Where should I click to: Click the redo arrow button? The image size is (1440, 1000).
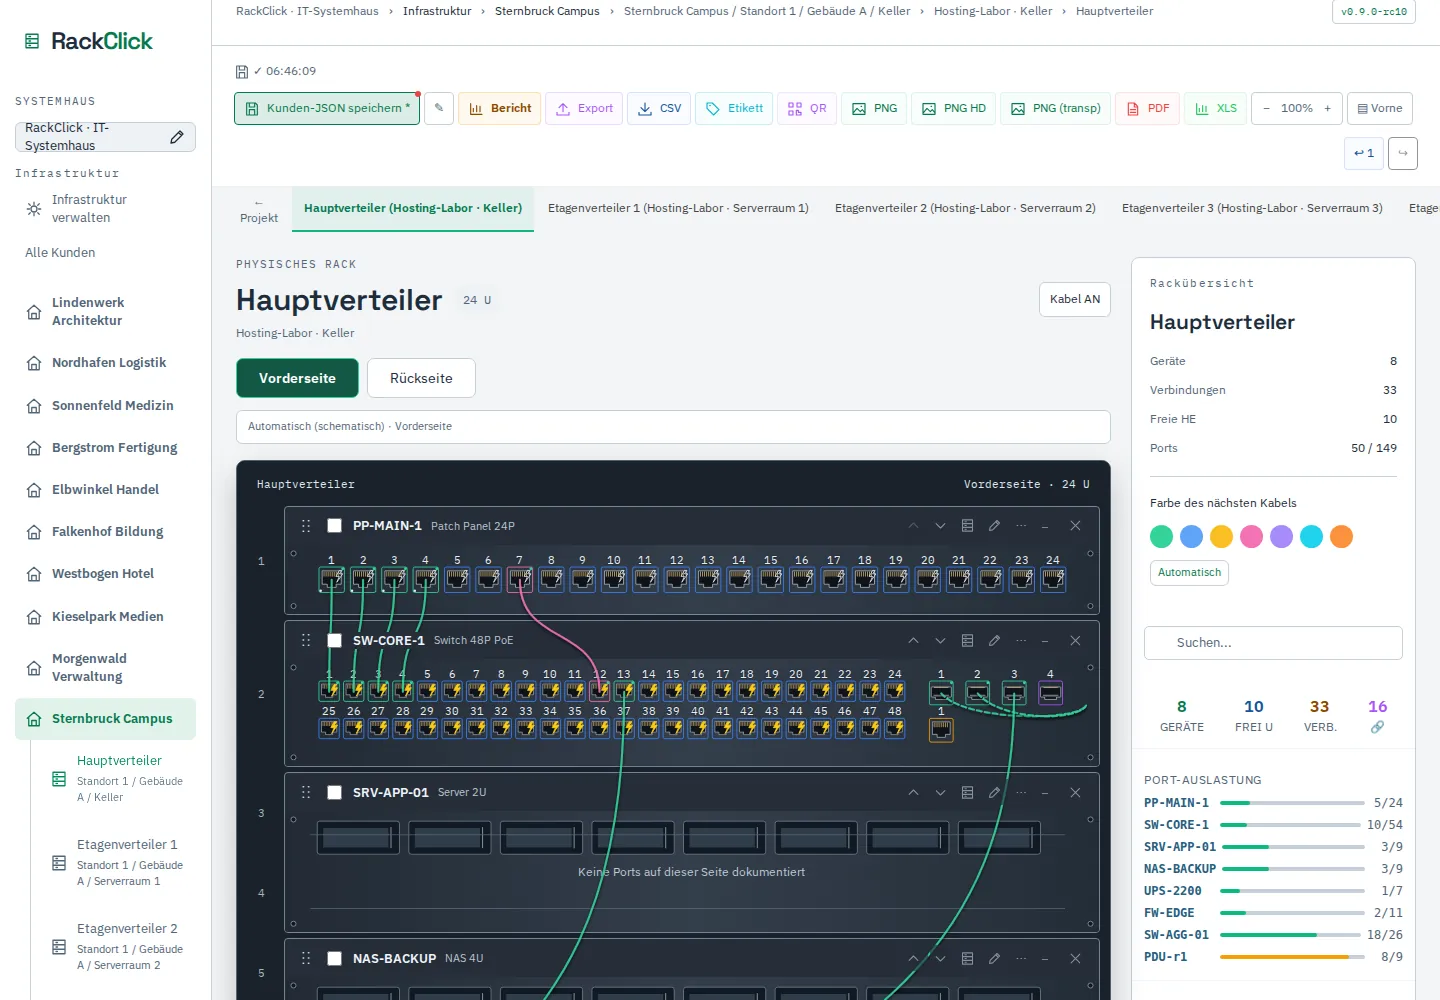1403,153
